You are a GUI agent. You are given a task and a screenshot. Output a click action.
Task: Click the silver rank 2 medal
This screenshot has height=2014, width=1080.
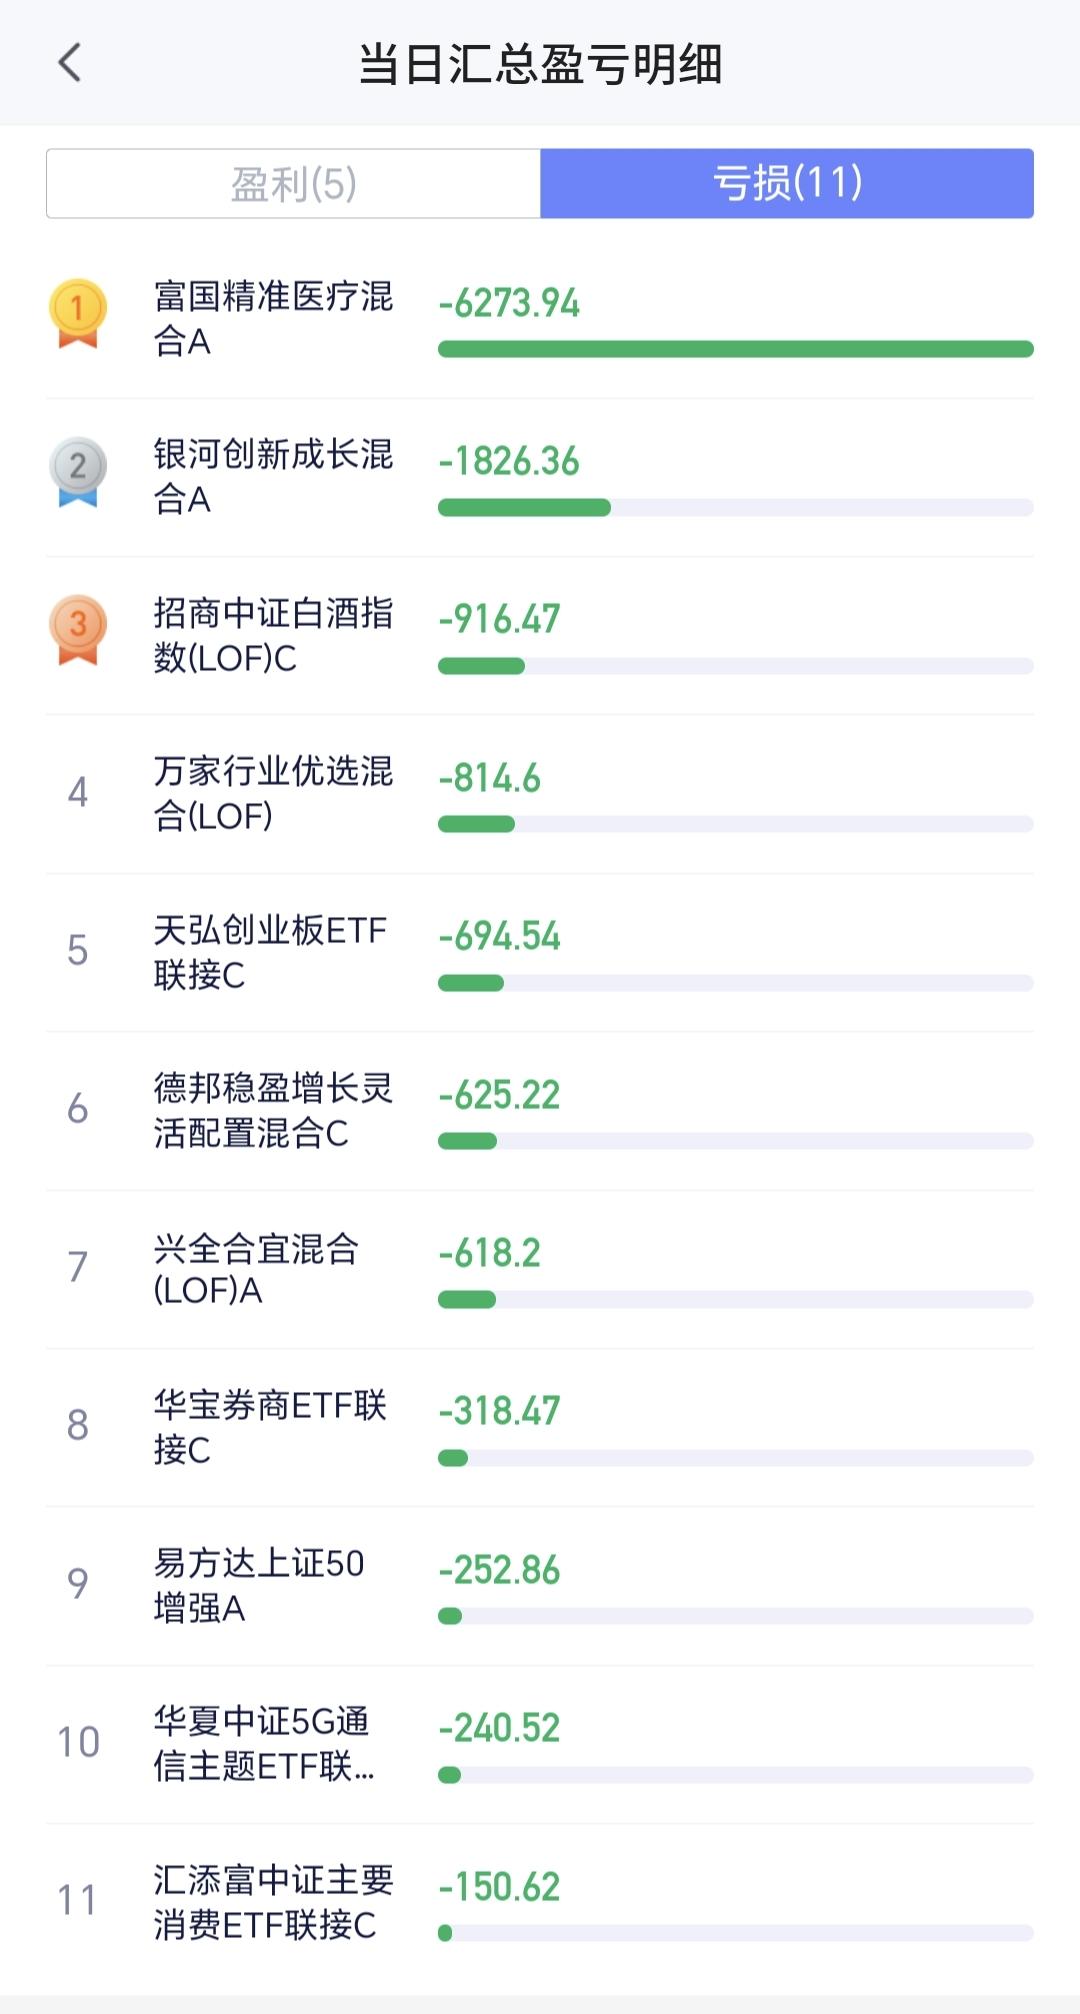[x=78, y=472]
